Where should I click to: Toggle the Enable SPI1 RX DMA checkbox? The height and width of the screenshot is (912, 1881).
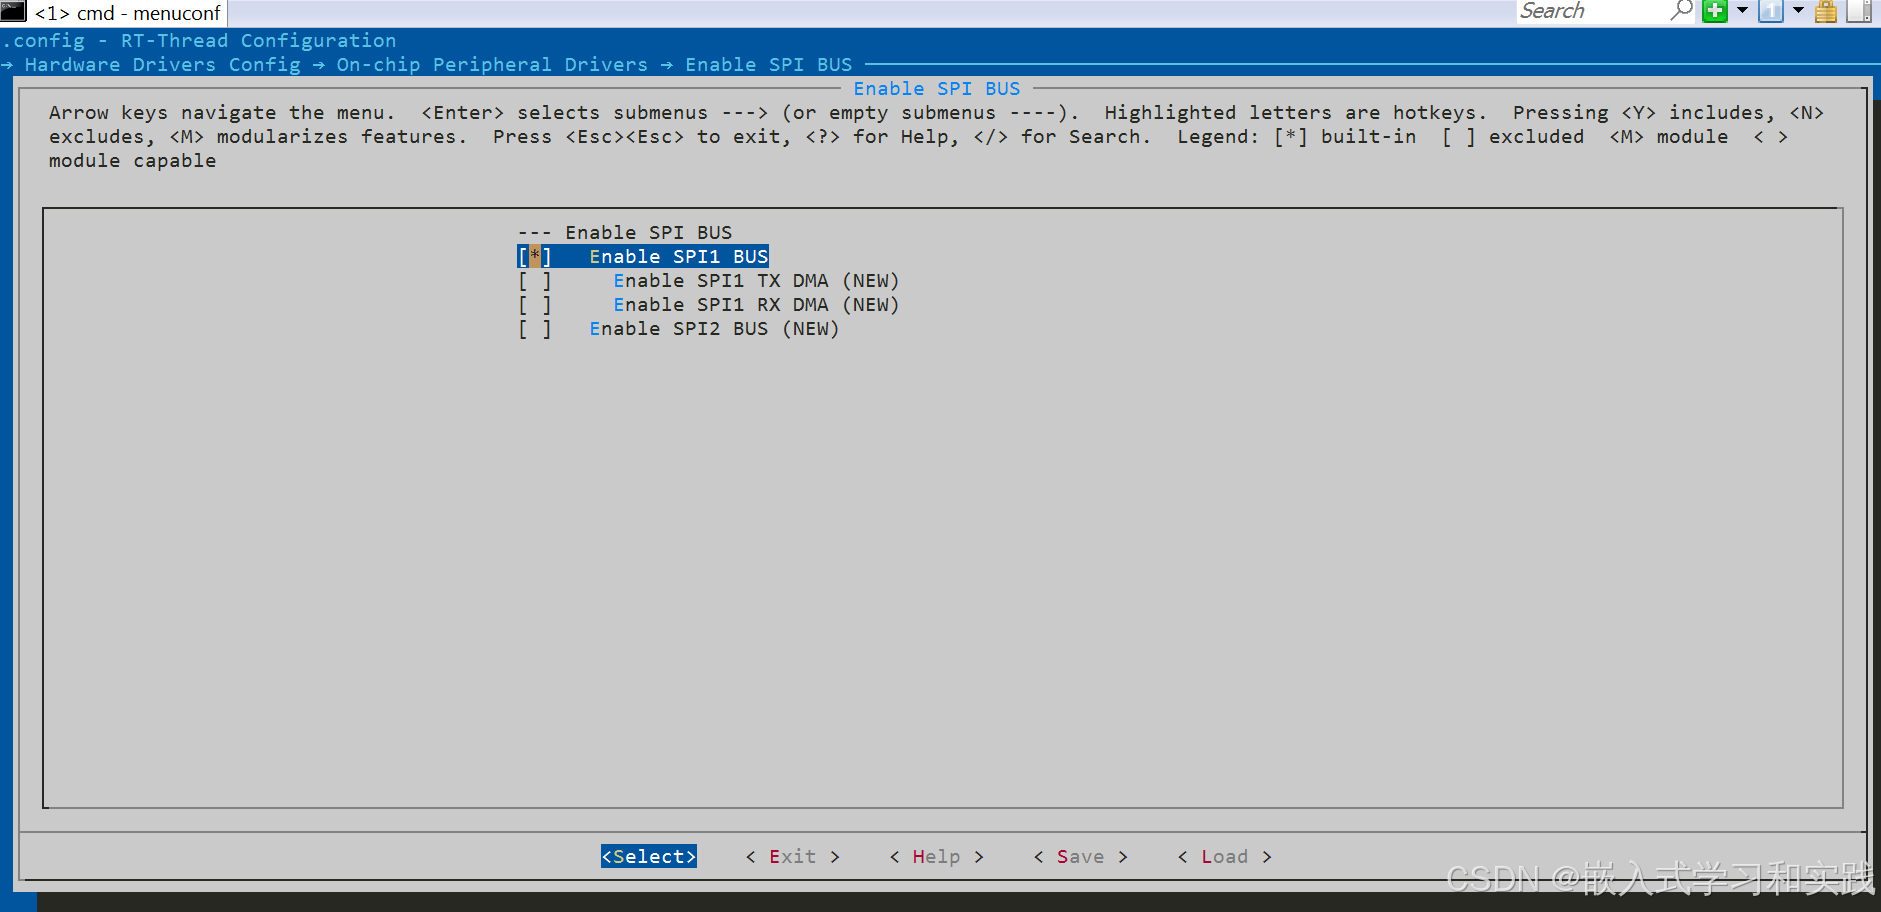(x=534, y=305)
